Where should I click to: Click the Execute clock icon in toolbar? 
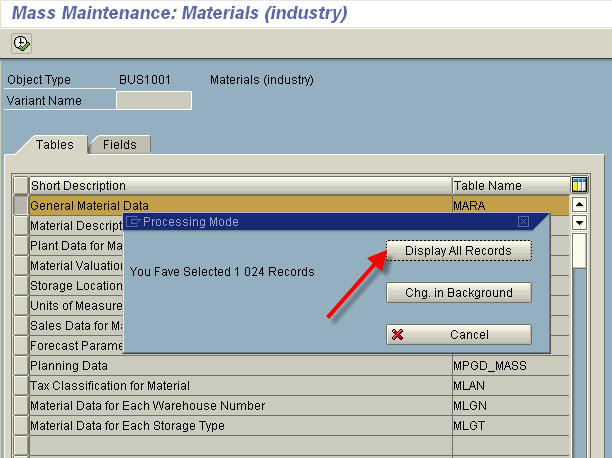21,43
